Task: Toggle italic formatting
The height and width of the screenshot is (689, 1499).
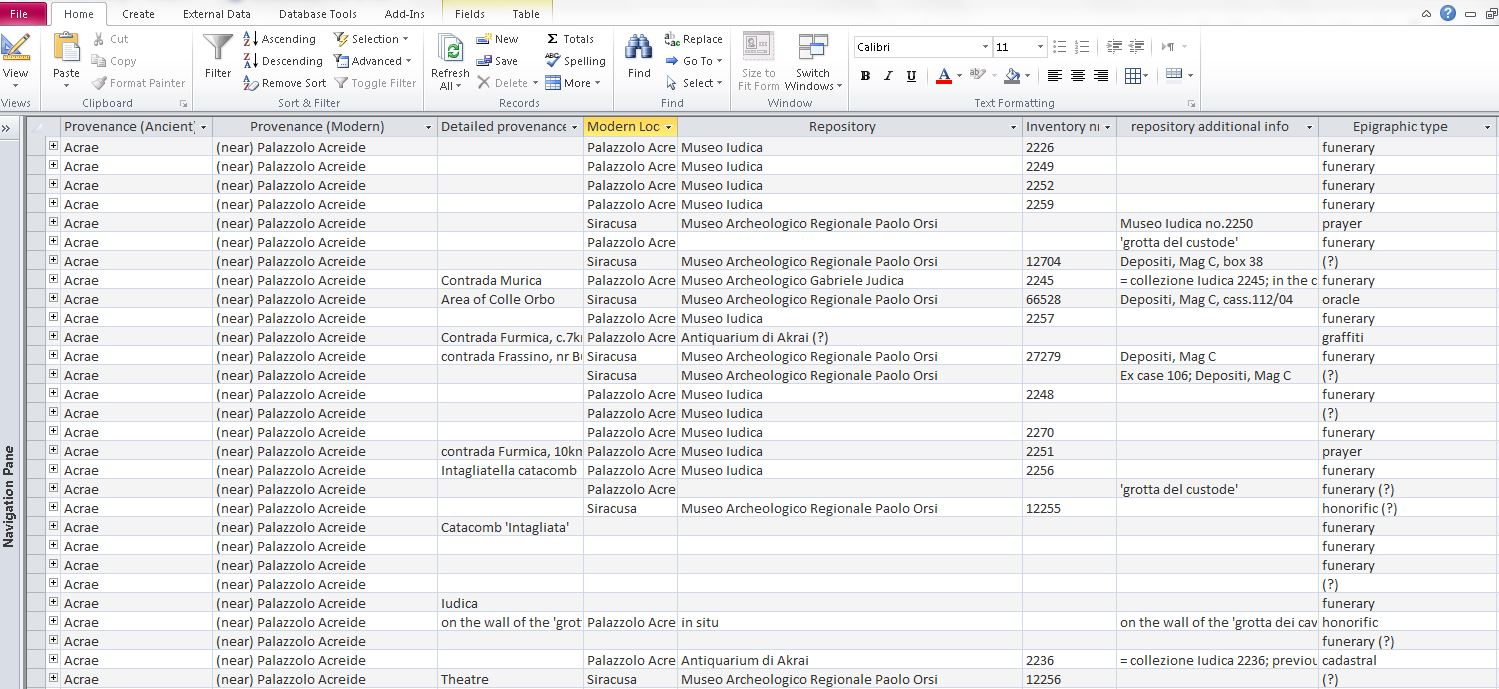Action: click(x=888, y=75)
